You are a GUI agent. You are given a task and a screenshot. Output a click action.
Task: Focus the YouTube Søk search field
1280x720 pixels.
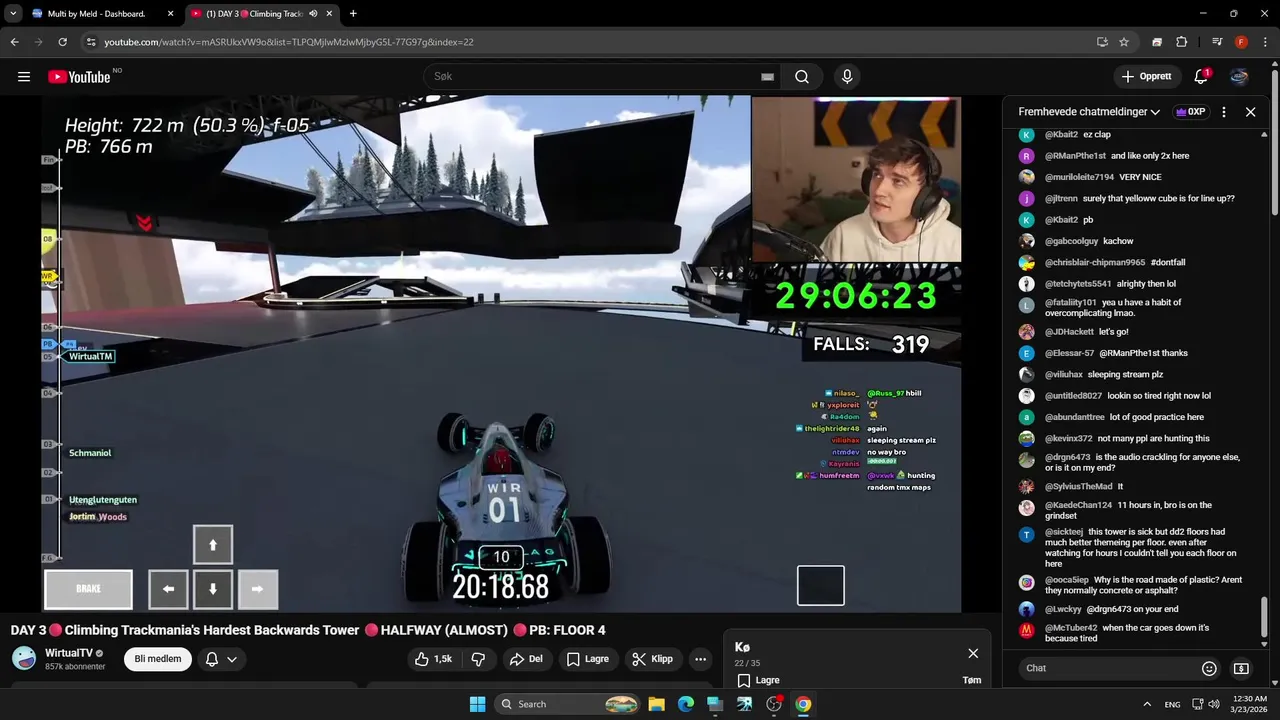(x=600, y=77)
